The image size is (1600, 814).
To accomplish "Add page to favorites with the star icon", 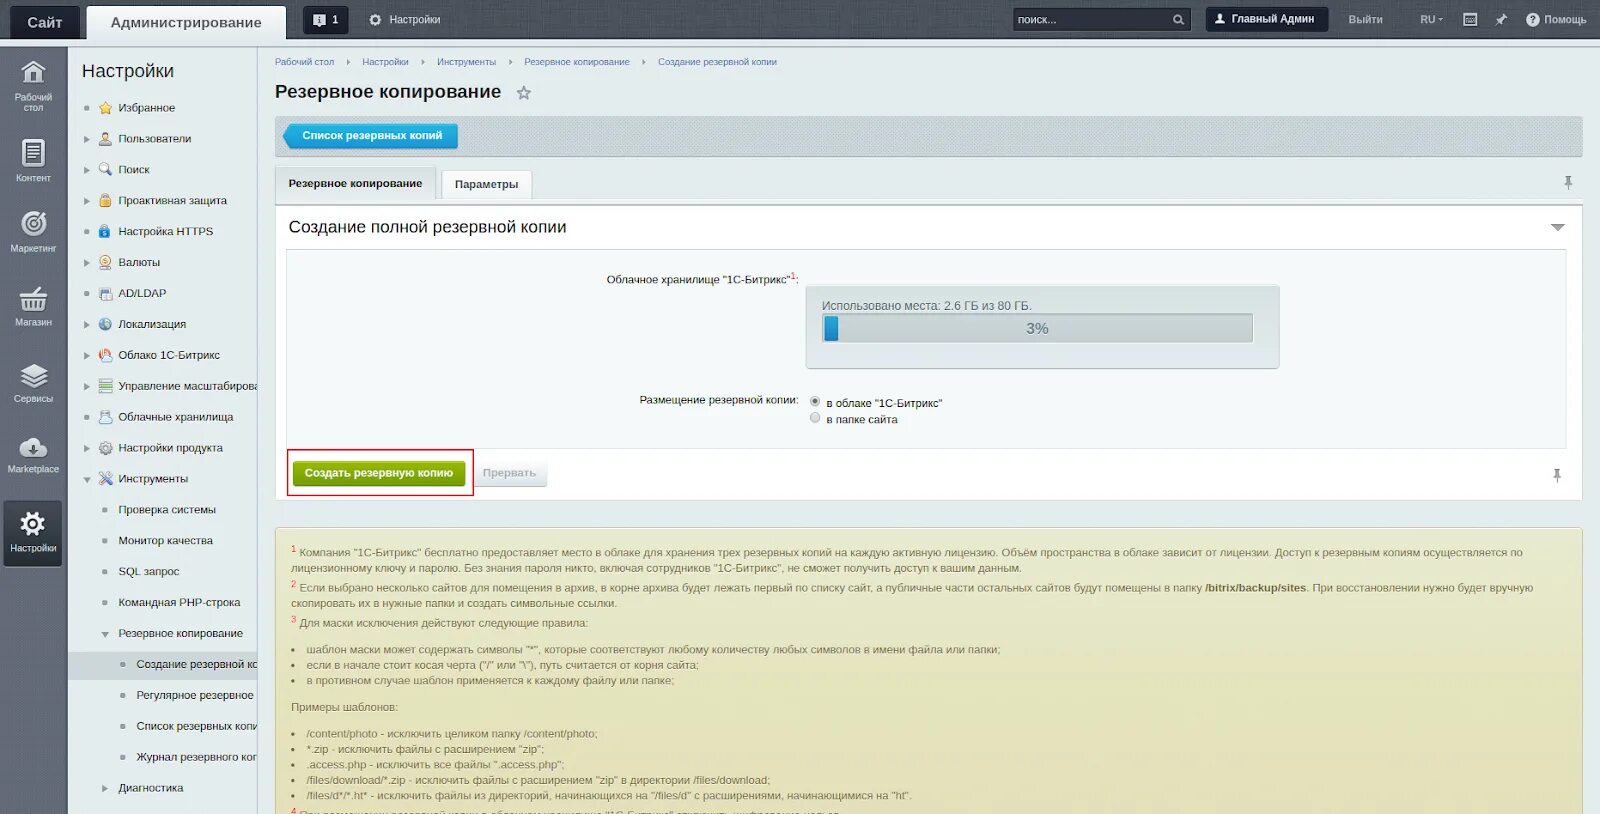I will click(523, 93).
